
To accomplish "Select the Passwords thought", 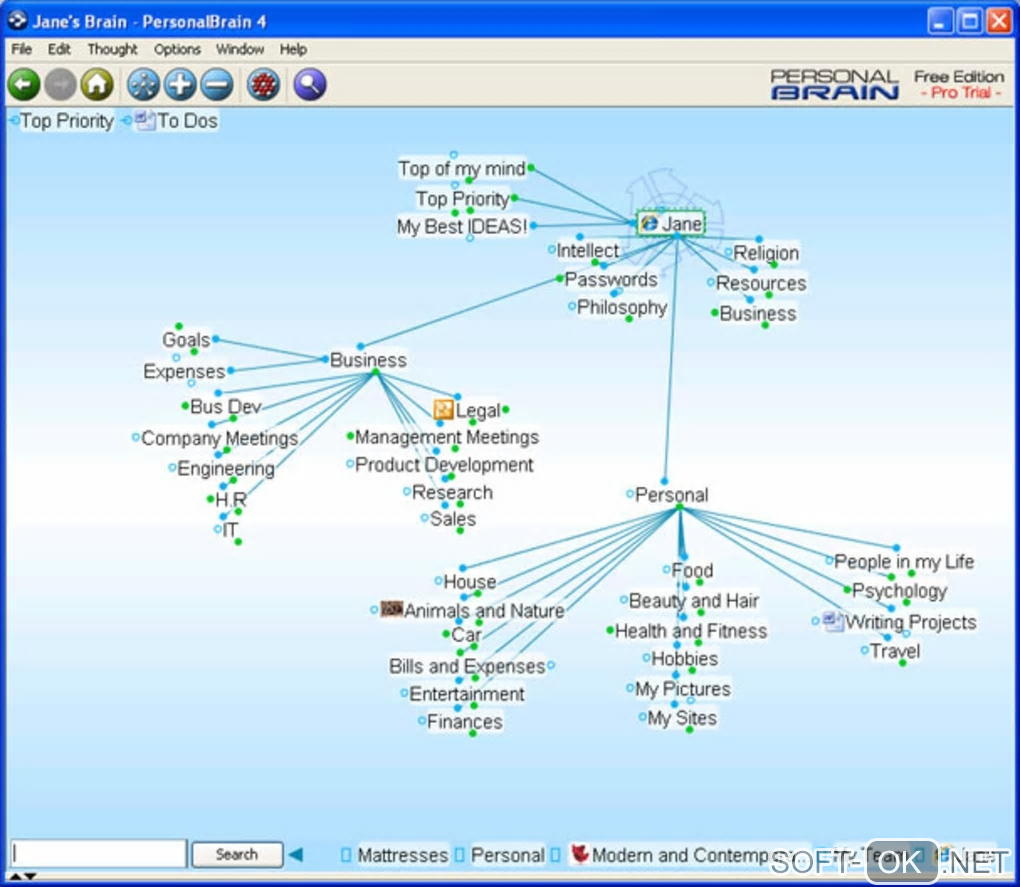I will tap(611, 280).
